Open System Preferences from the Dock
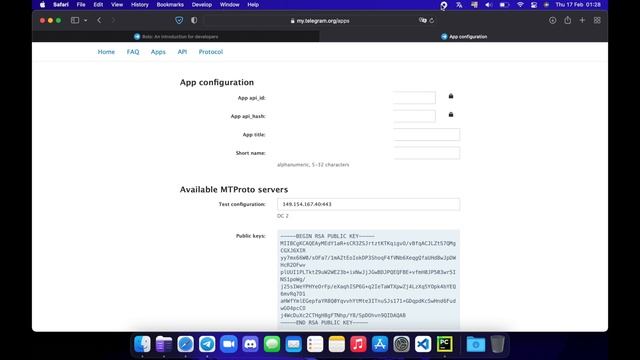Screen dimensions: 640x360 point(402,344)
